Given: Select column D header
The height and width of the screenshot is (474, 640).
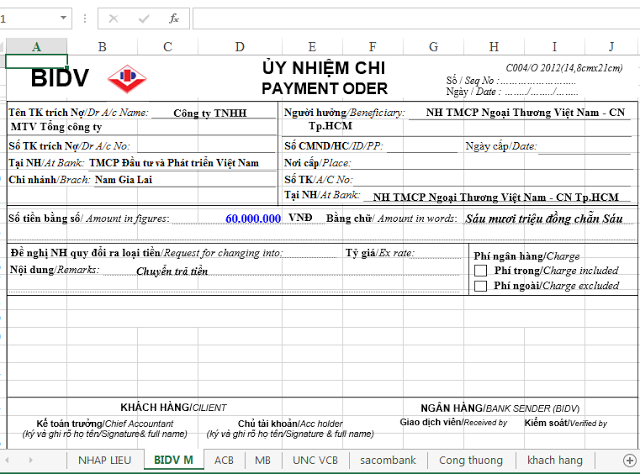Looking at the screenshot, I should click(239, 46).
